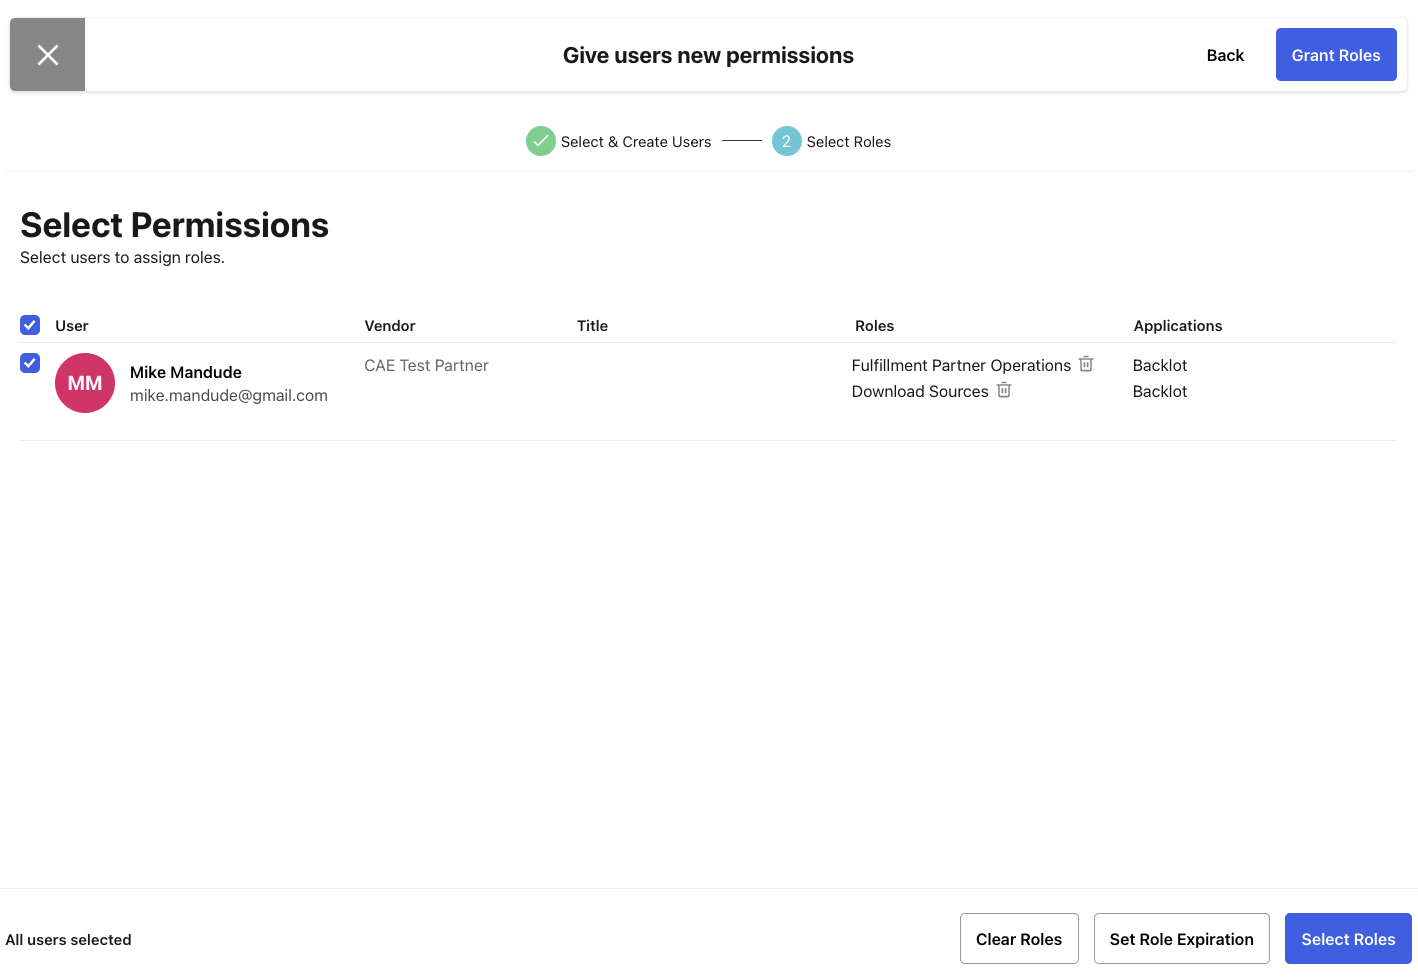The width and height of the screenshot is (1418, 980).
Task: Click the CAE Test Partner vendor entry
Action: (426, 365)
